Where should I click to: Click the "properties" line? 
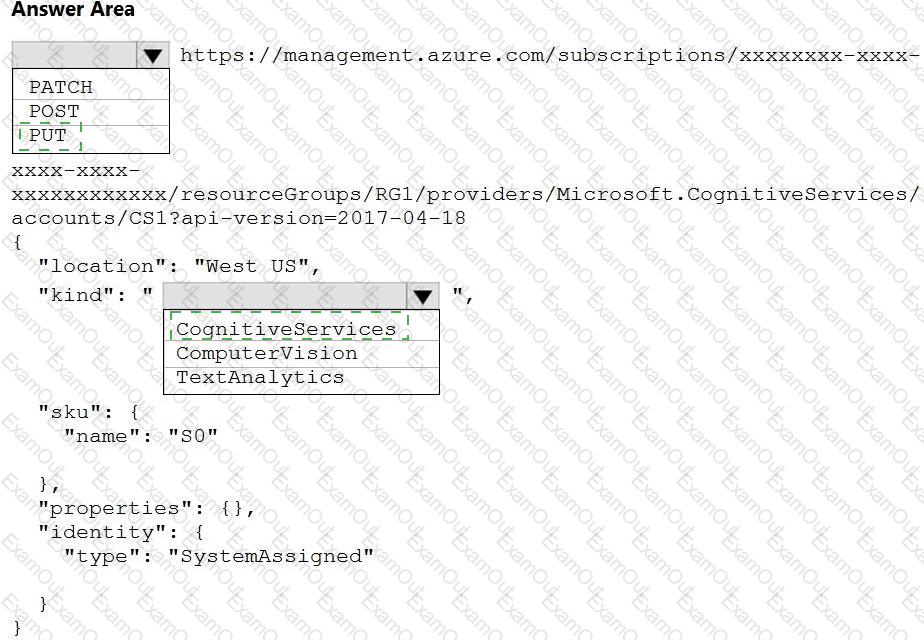(x=146, y=509)
